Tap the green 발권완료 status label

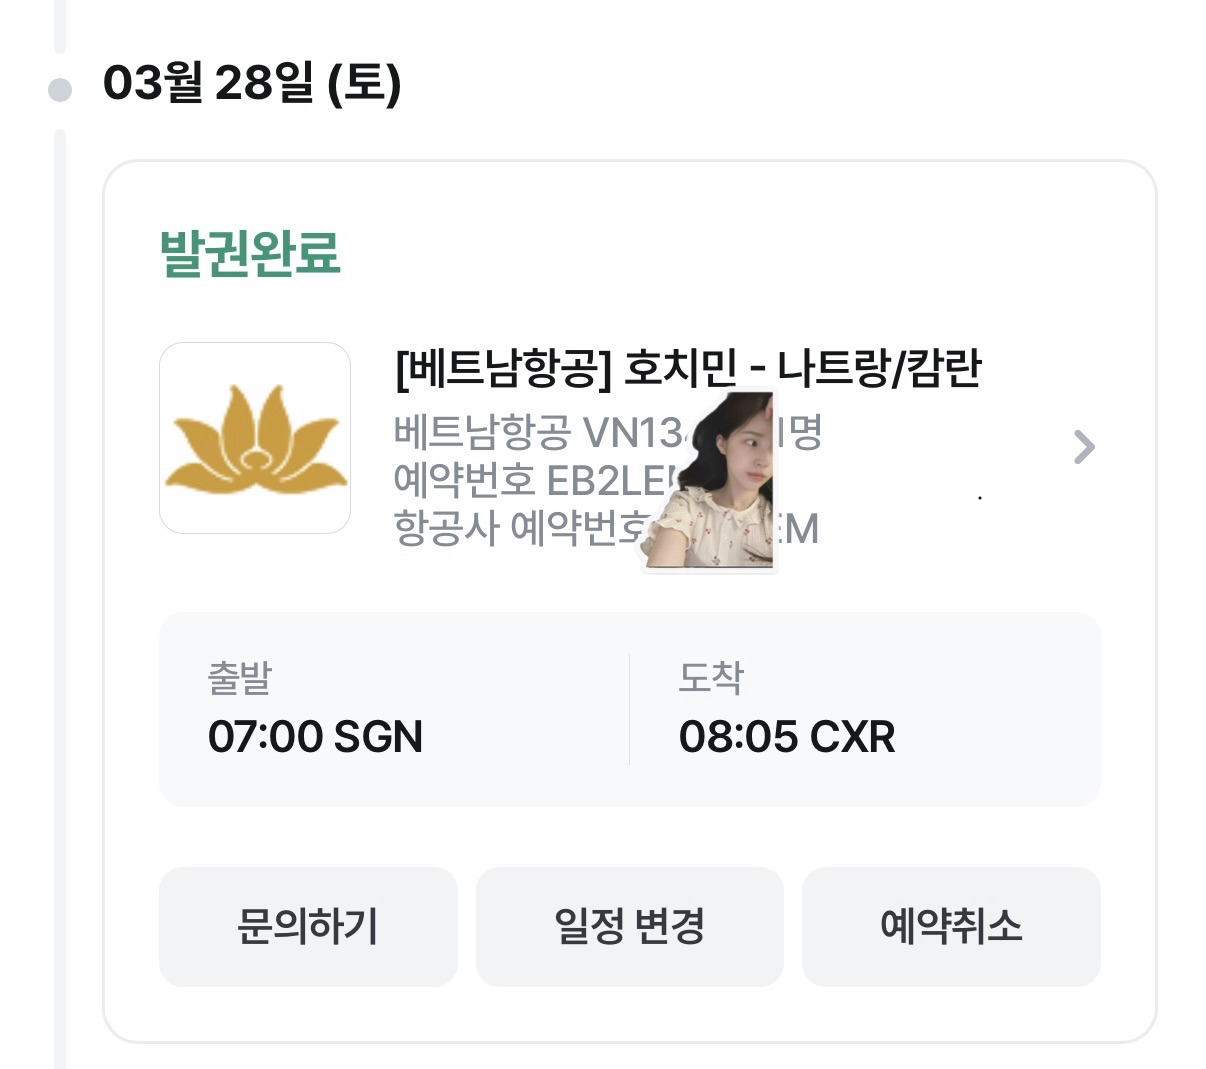click(x=250, y=254)
